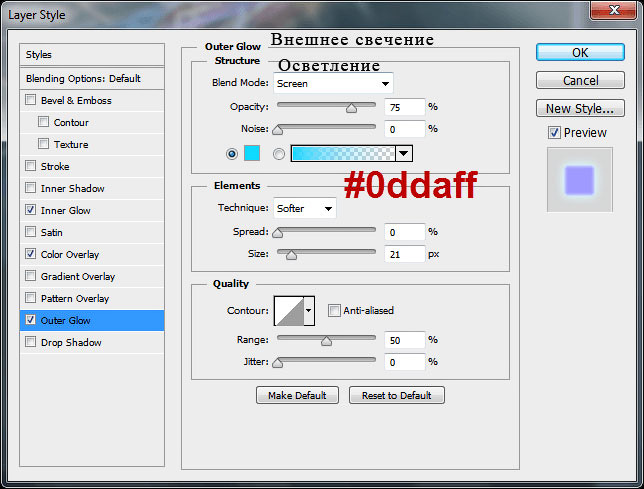Select Blending Options: Default entry
This screenshot has height=489, width=644.
click(92, 78)
